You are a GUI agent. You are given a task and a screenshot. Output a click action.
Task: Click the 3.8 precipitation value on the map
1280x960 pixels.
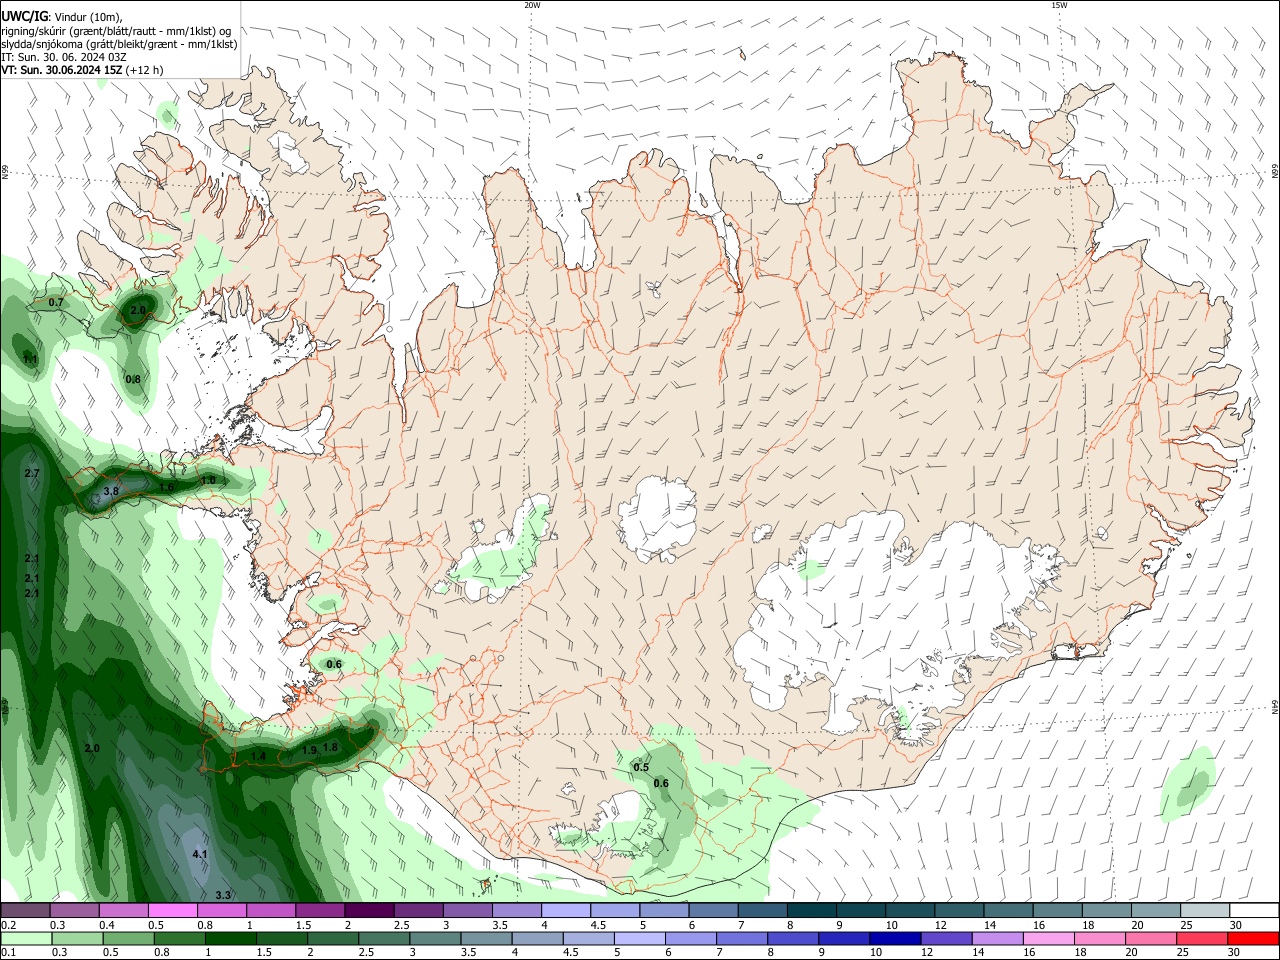pyautogui.click(x=111, y=491)
